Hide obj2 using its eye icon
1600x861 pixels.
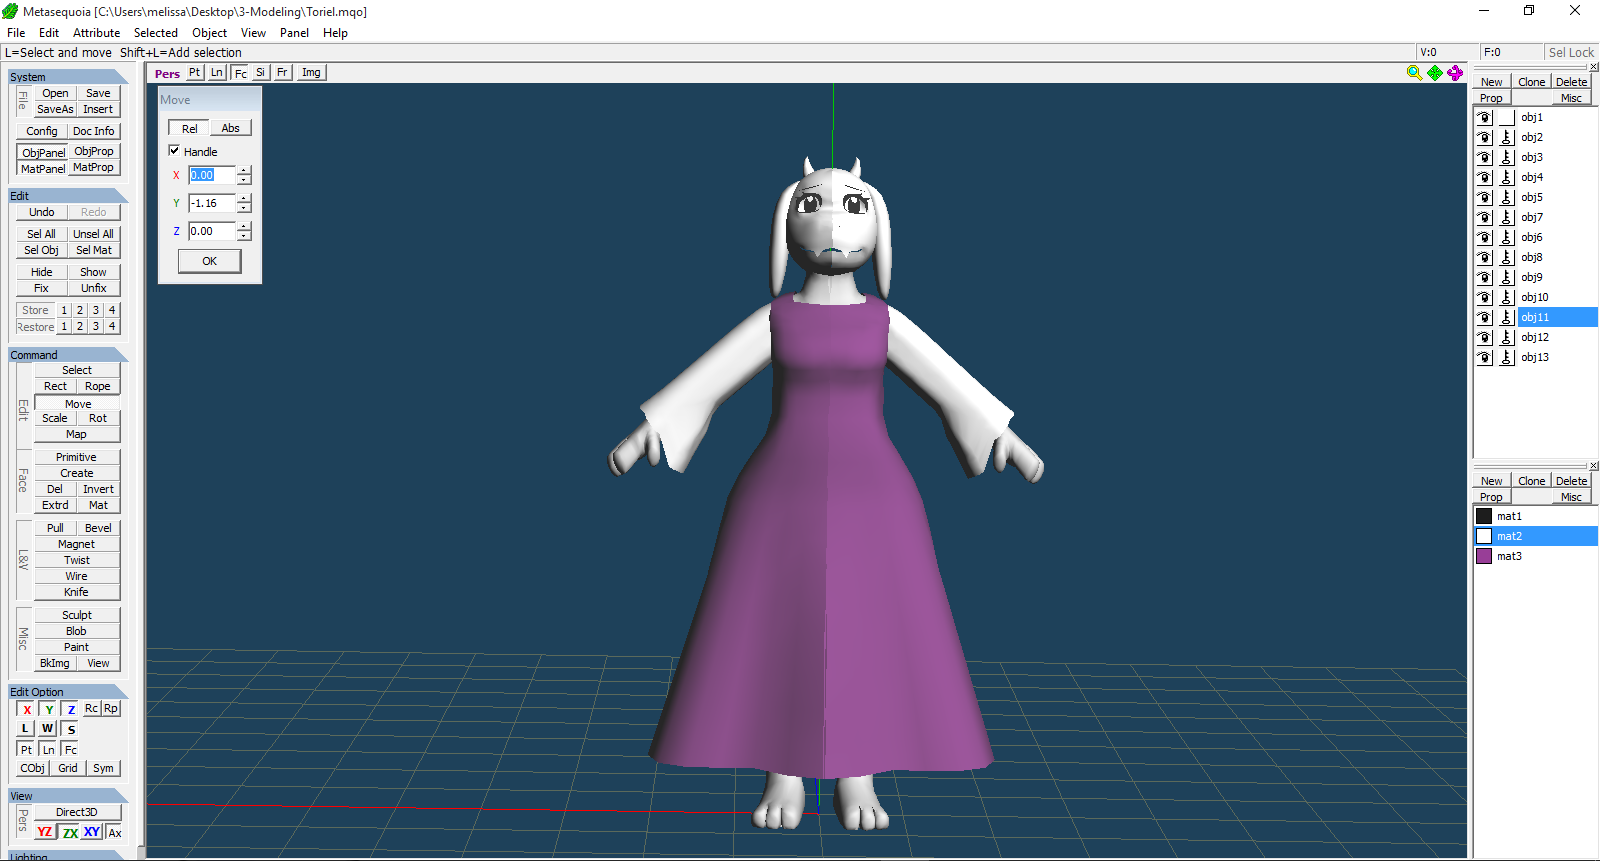click(x=1485, y=137)
